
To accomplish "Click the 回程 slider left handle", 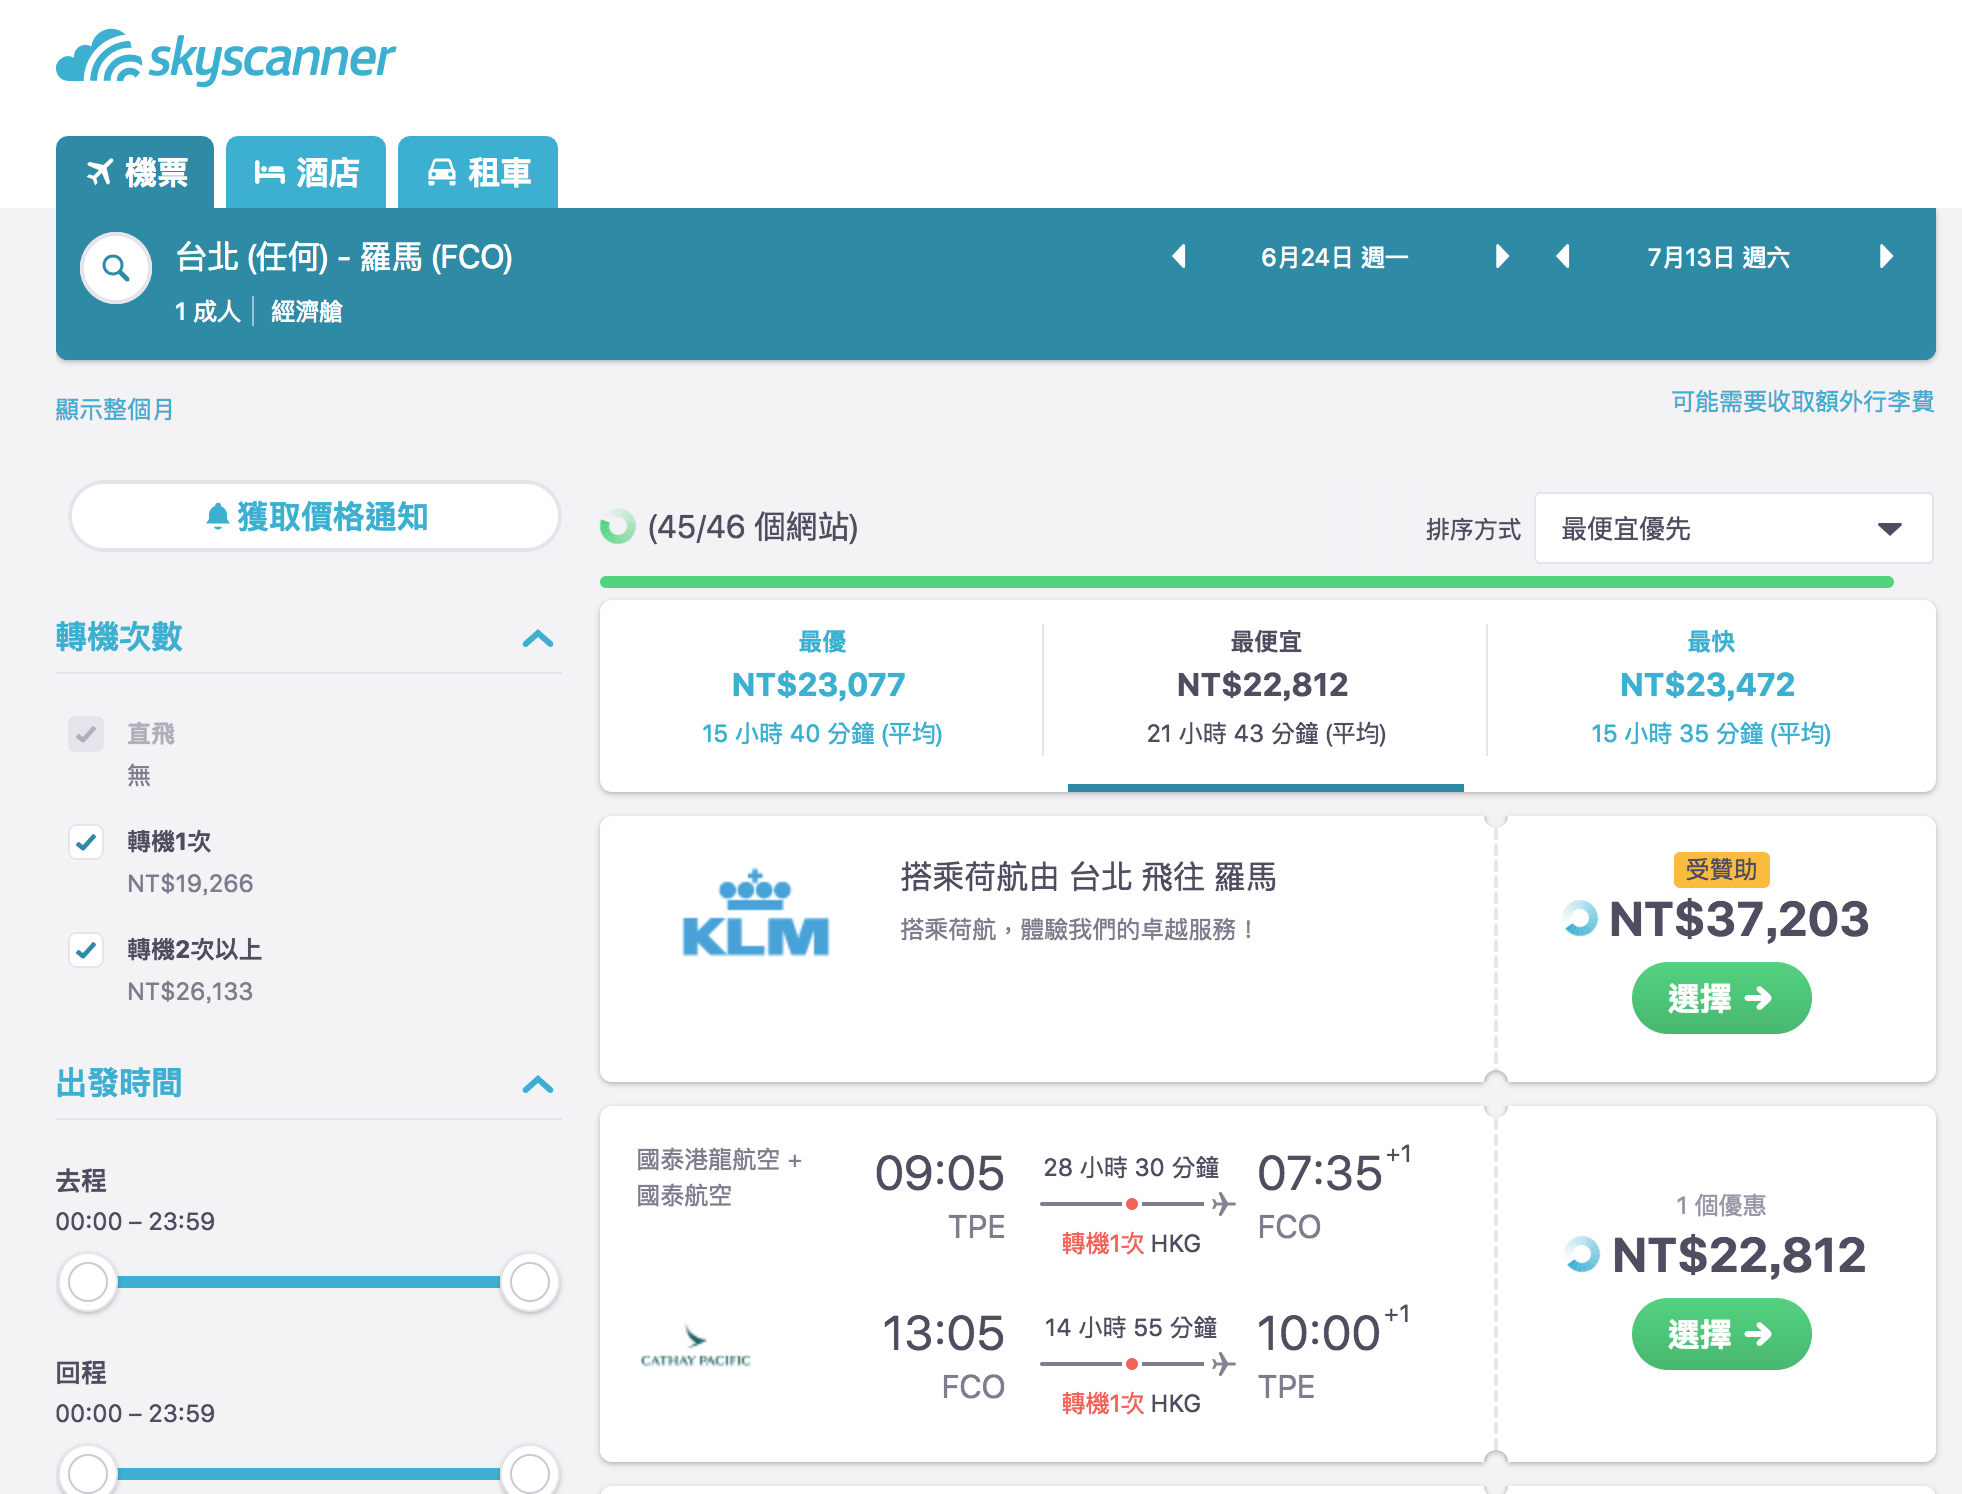I will 88,1472.
